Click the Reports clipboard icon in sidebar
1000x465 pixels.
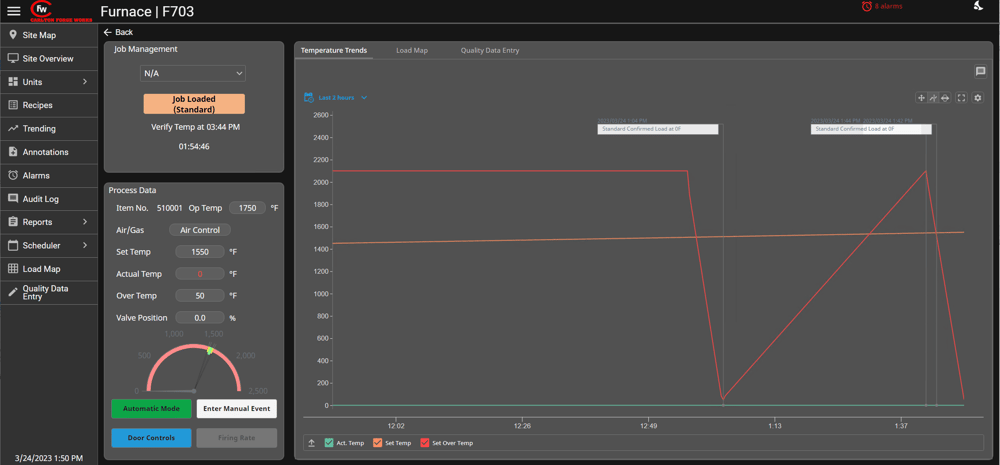coord(13,222)
